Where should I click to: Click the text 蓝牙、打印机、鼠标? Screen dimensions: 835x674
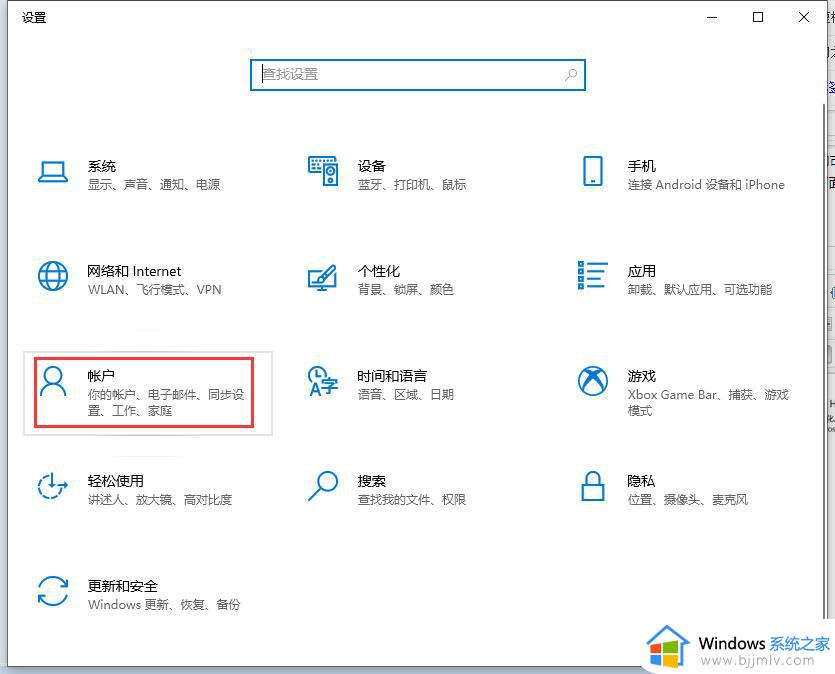point(412,185)
